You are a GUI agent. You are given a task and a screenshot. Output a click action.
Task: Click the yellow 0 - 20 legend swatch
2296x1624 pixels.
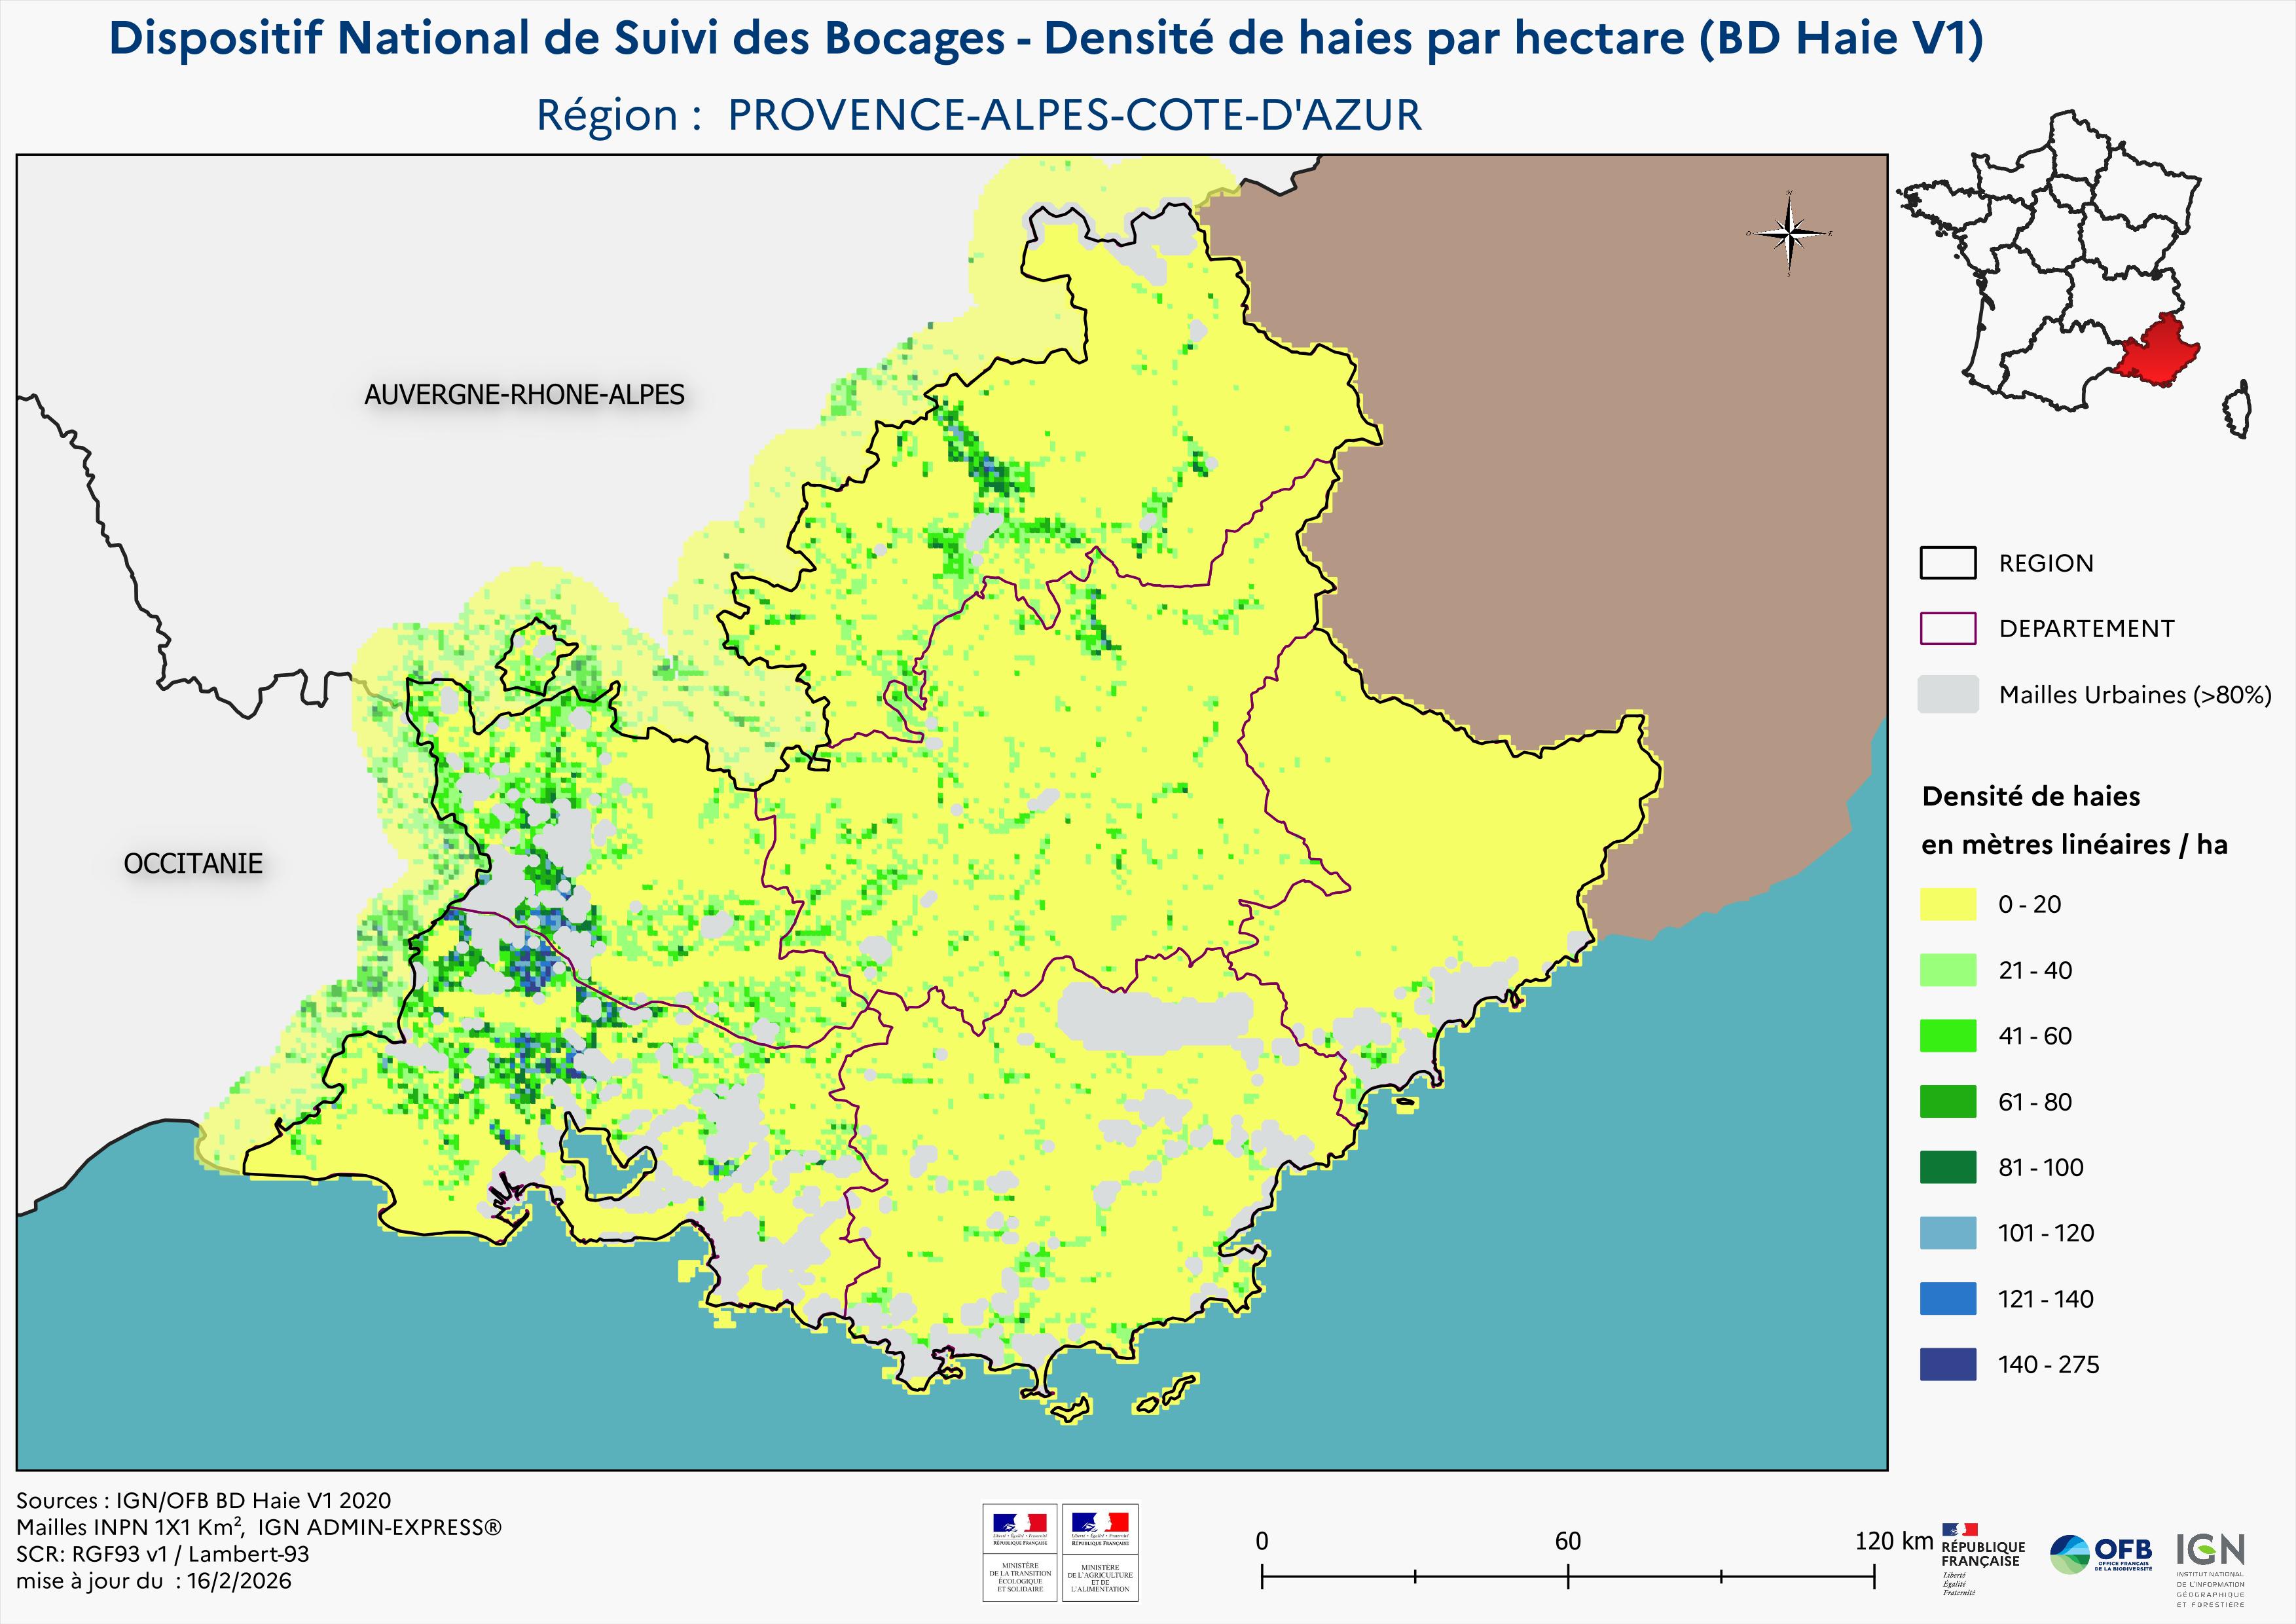point(1947,904)
